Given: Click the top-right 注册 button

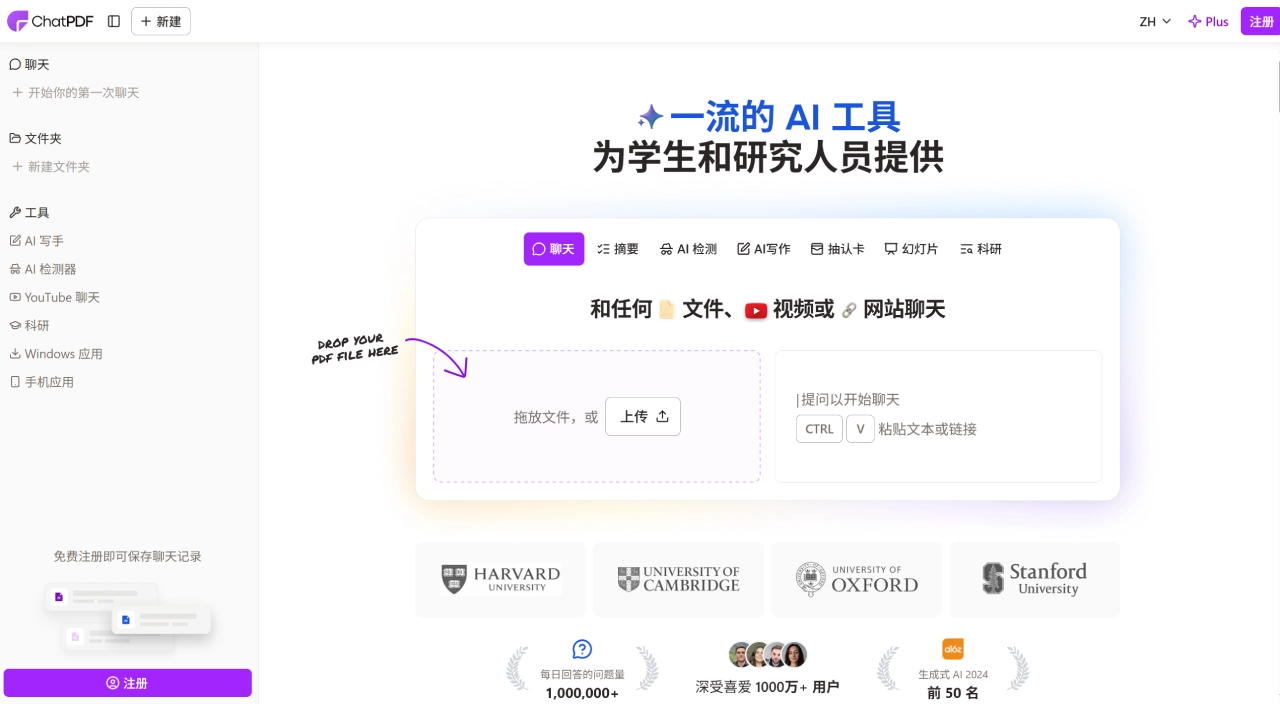Looking at the screenshot, I should (x=1261, y=21).
